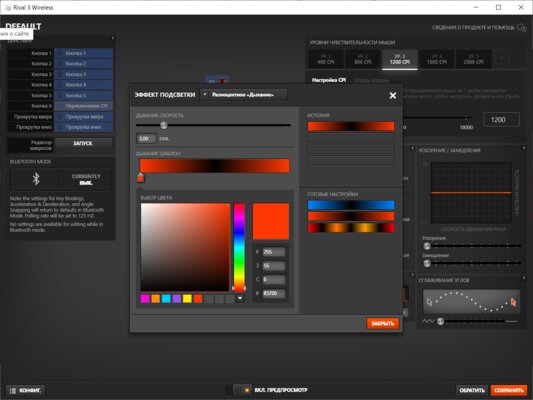Viewport: 533px width, 400px height.
Task: Click the Bluetooth icon in Bluetooth Mode panel
Action: tap(36, 179)
